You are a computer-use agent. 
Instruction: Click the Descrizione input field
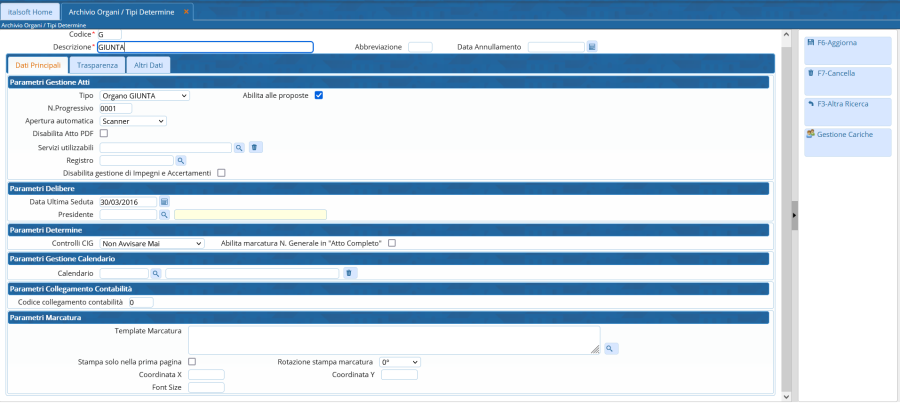pos(205,47)
